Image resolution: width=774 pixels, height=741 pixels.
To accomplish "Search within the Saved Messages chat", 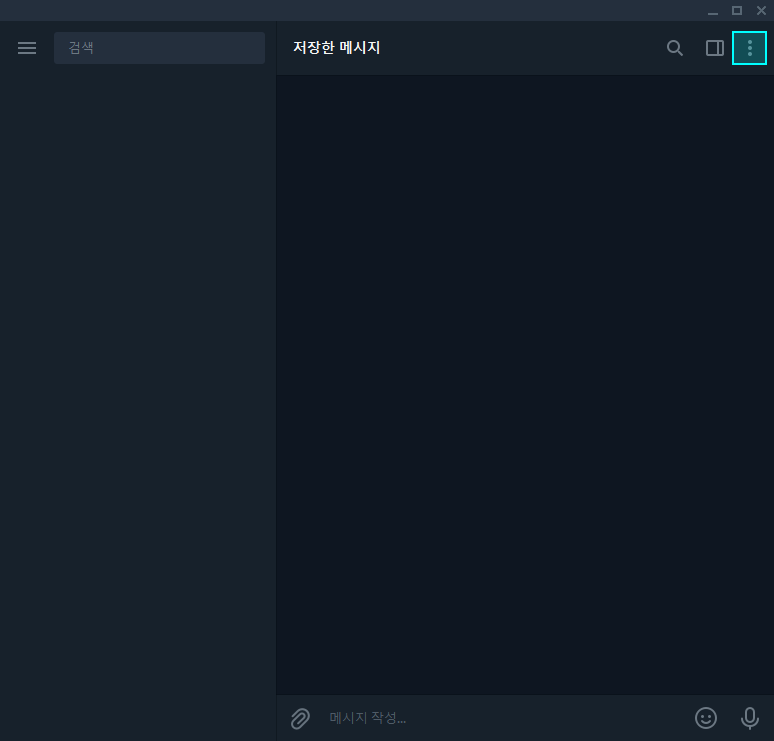I will [674, 48].
